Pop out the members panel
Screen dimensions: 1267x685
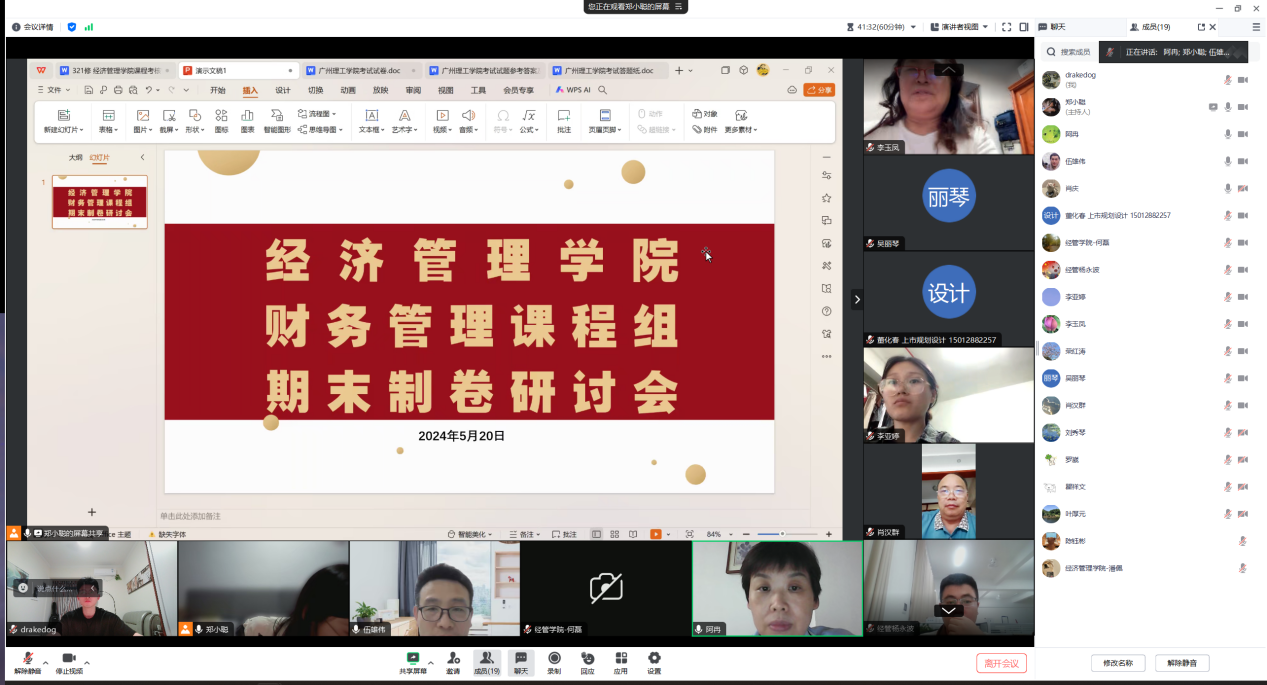tap(1200, 27)
